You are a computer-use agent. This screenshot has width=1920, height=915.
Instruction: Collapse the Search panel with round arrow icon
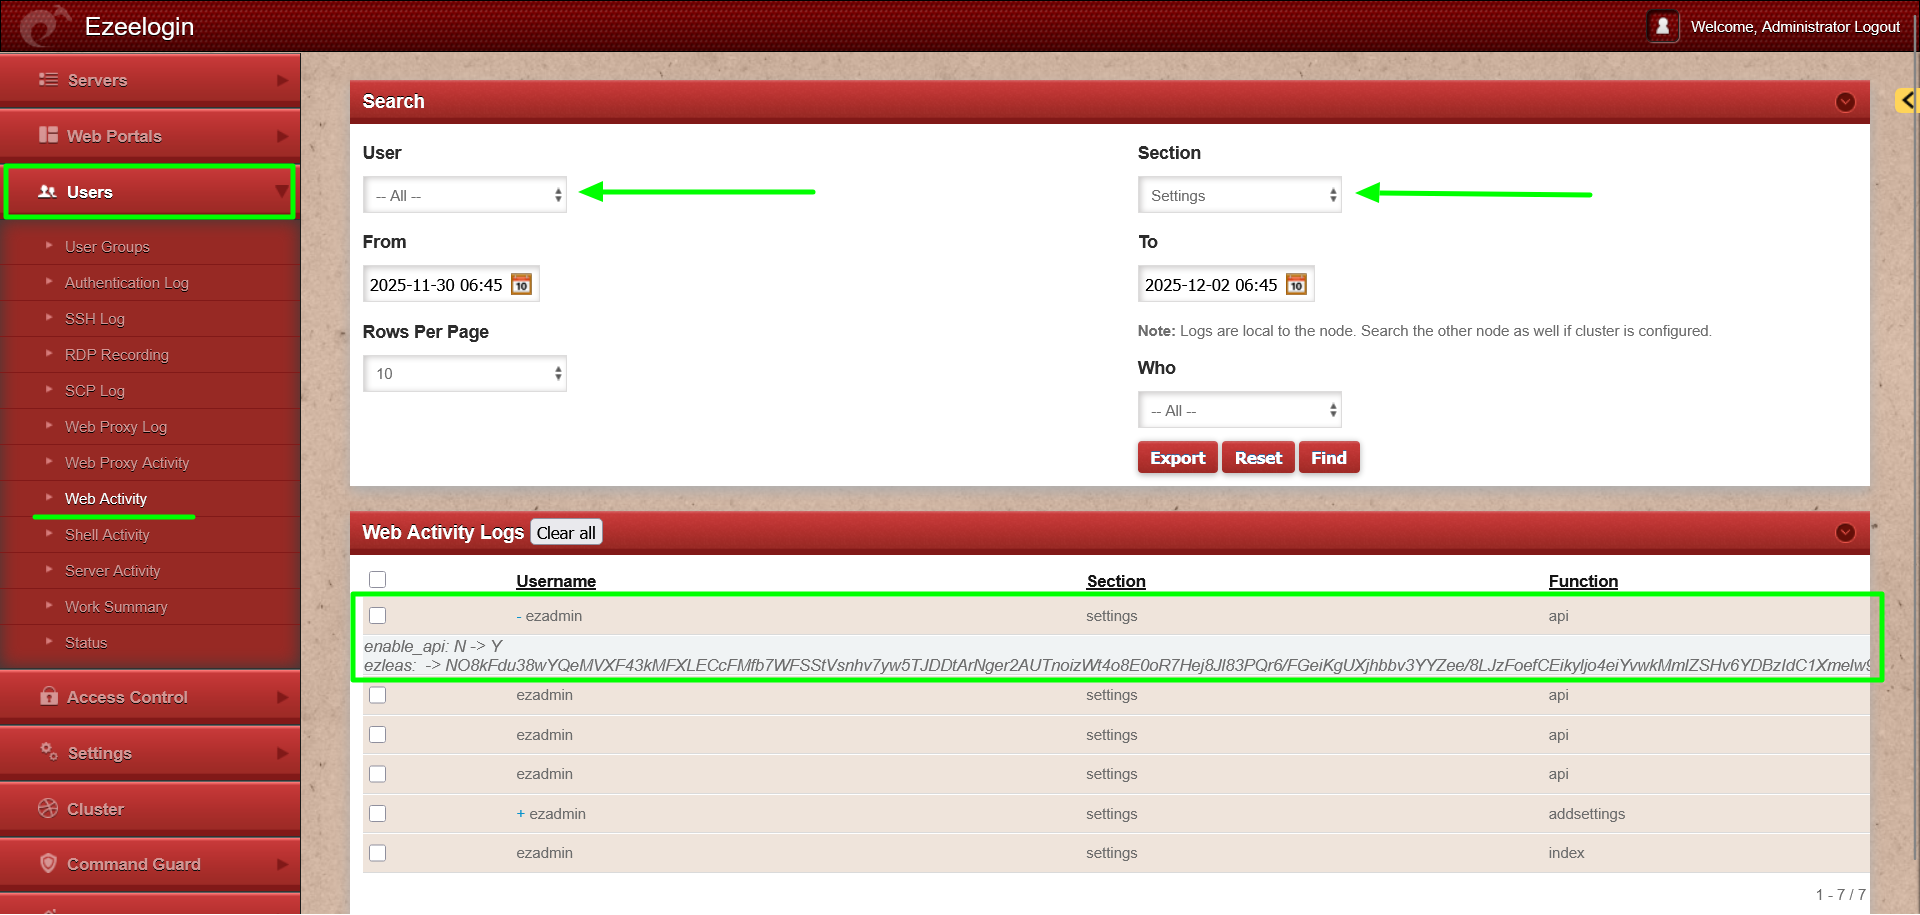pyautogui.click(x=1845, y=102)
